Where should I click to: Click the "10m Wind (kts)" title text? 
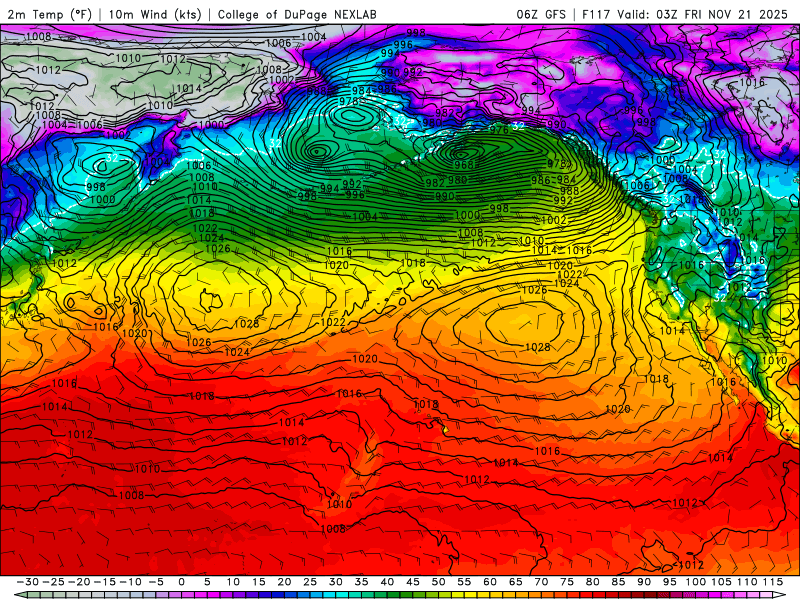coord(155,14)
